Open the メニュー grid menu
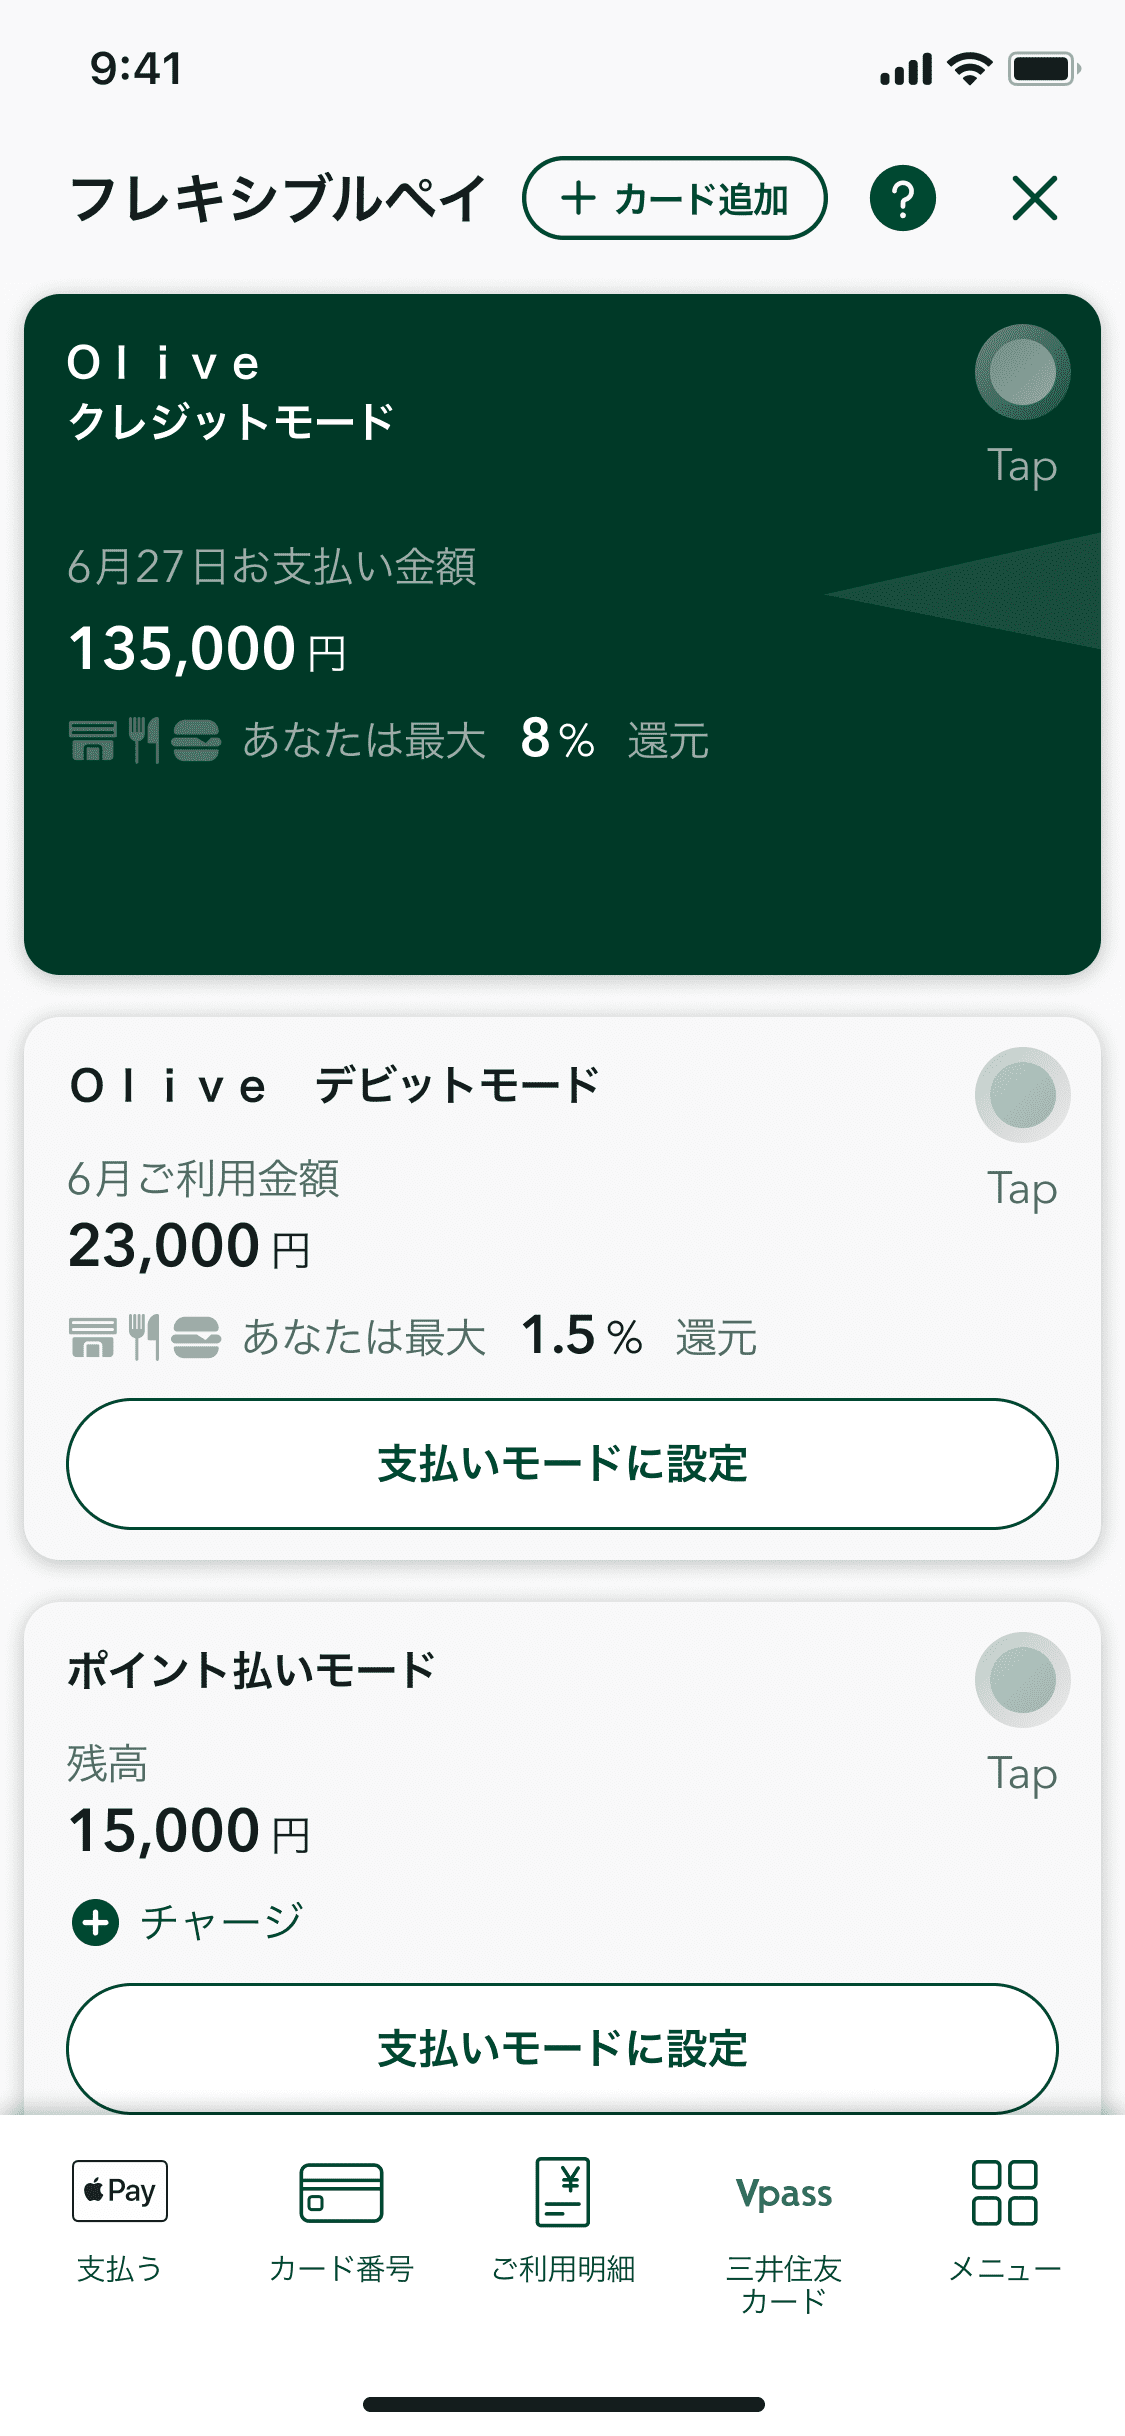The height and width of the screenshot is (2436, 1125). click(x=1005, y=2220)
